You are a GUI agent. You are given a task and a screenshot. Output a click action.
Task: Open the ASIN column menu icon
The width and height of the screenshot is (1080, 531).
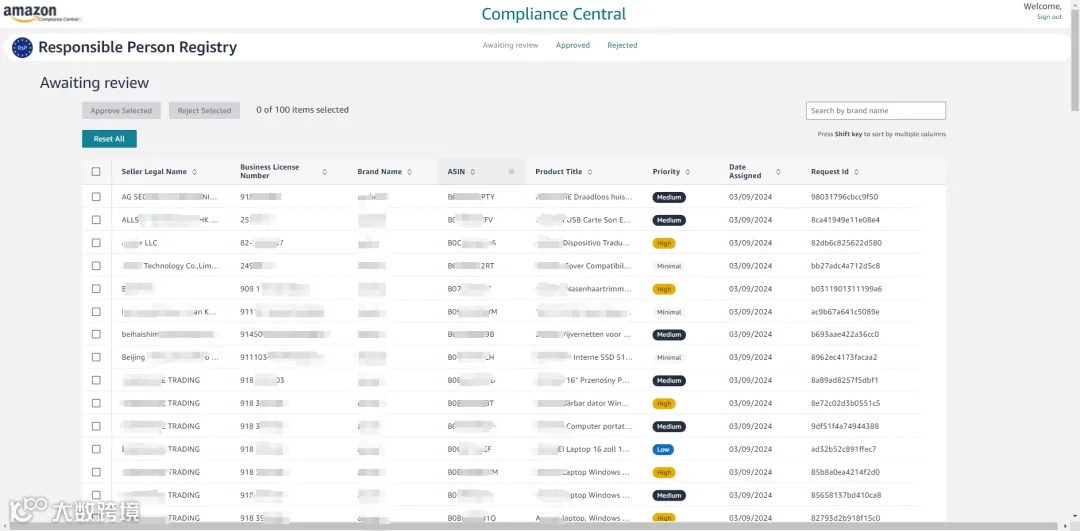tap(511, 171)
